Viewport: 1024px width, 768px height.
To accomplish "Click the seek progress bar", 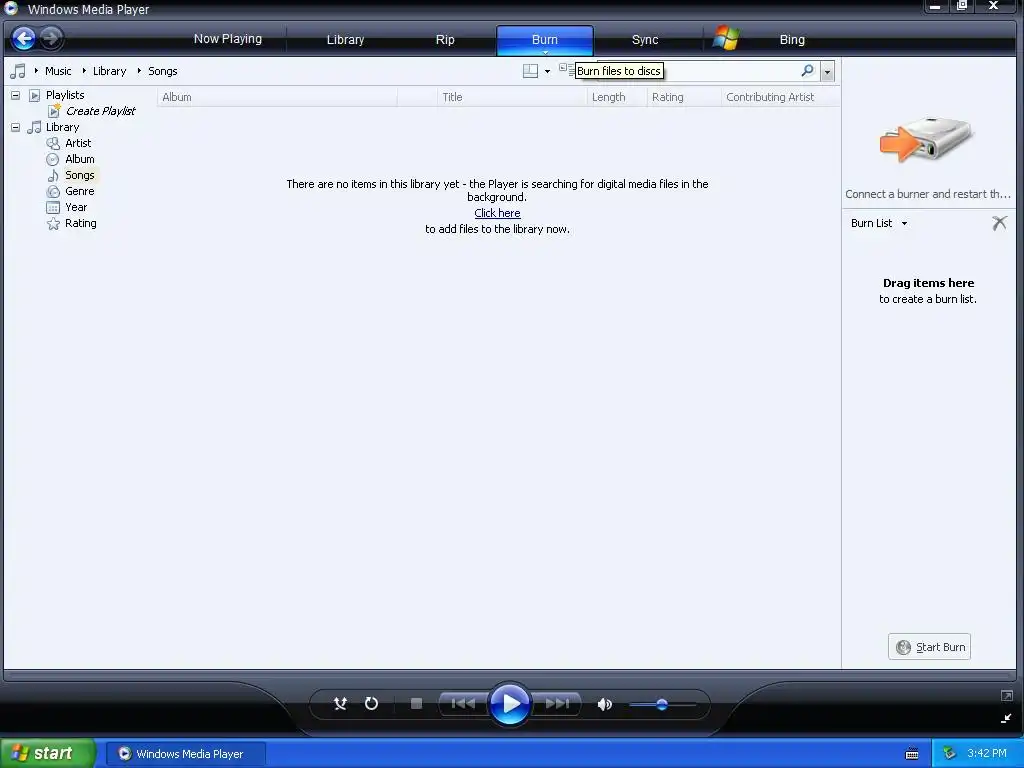I will pos(509,675).
